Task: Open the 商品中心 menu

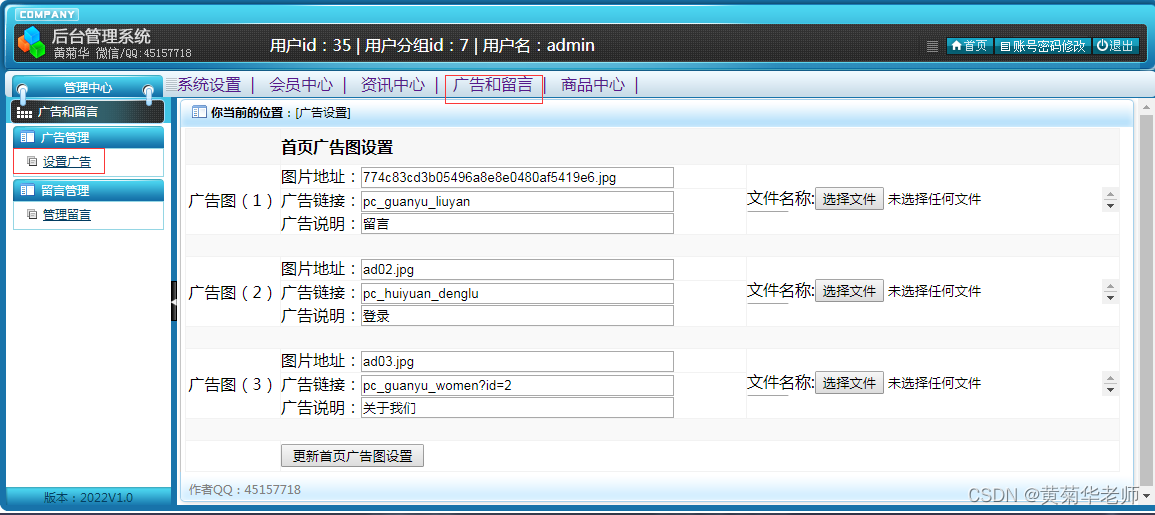Action: click(x=593, y=85)
